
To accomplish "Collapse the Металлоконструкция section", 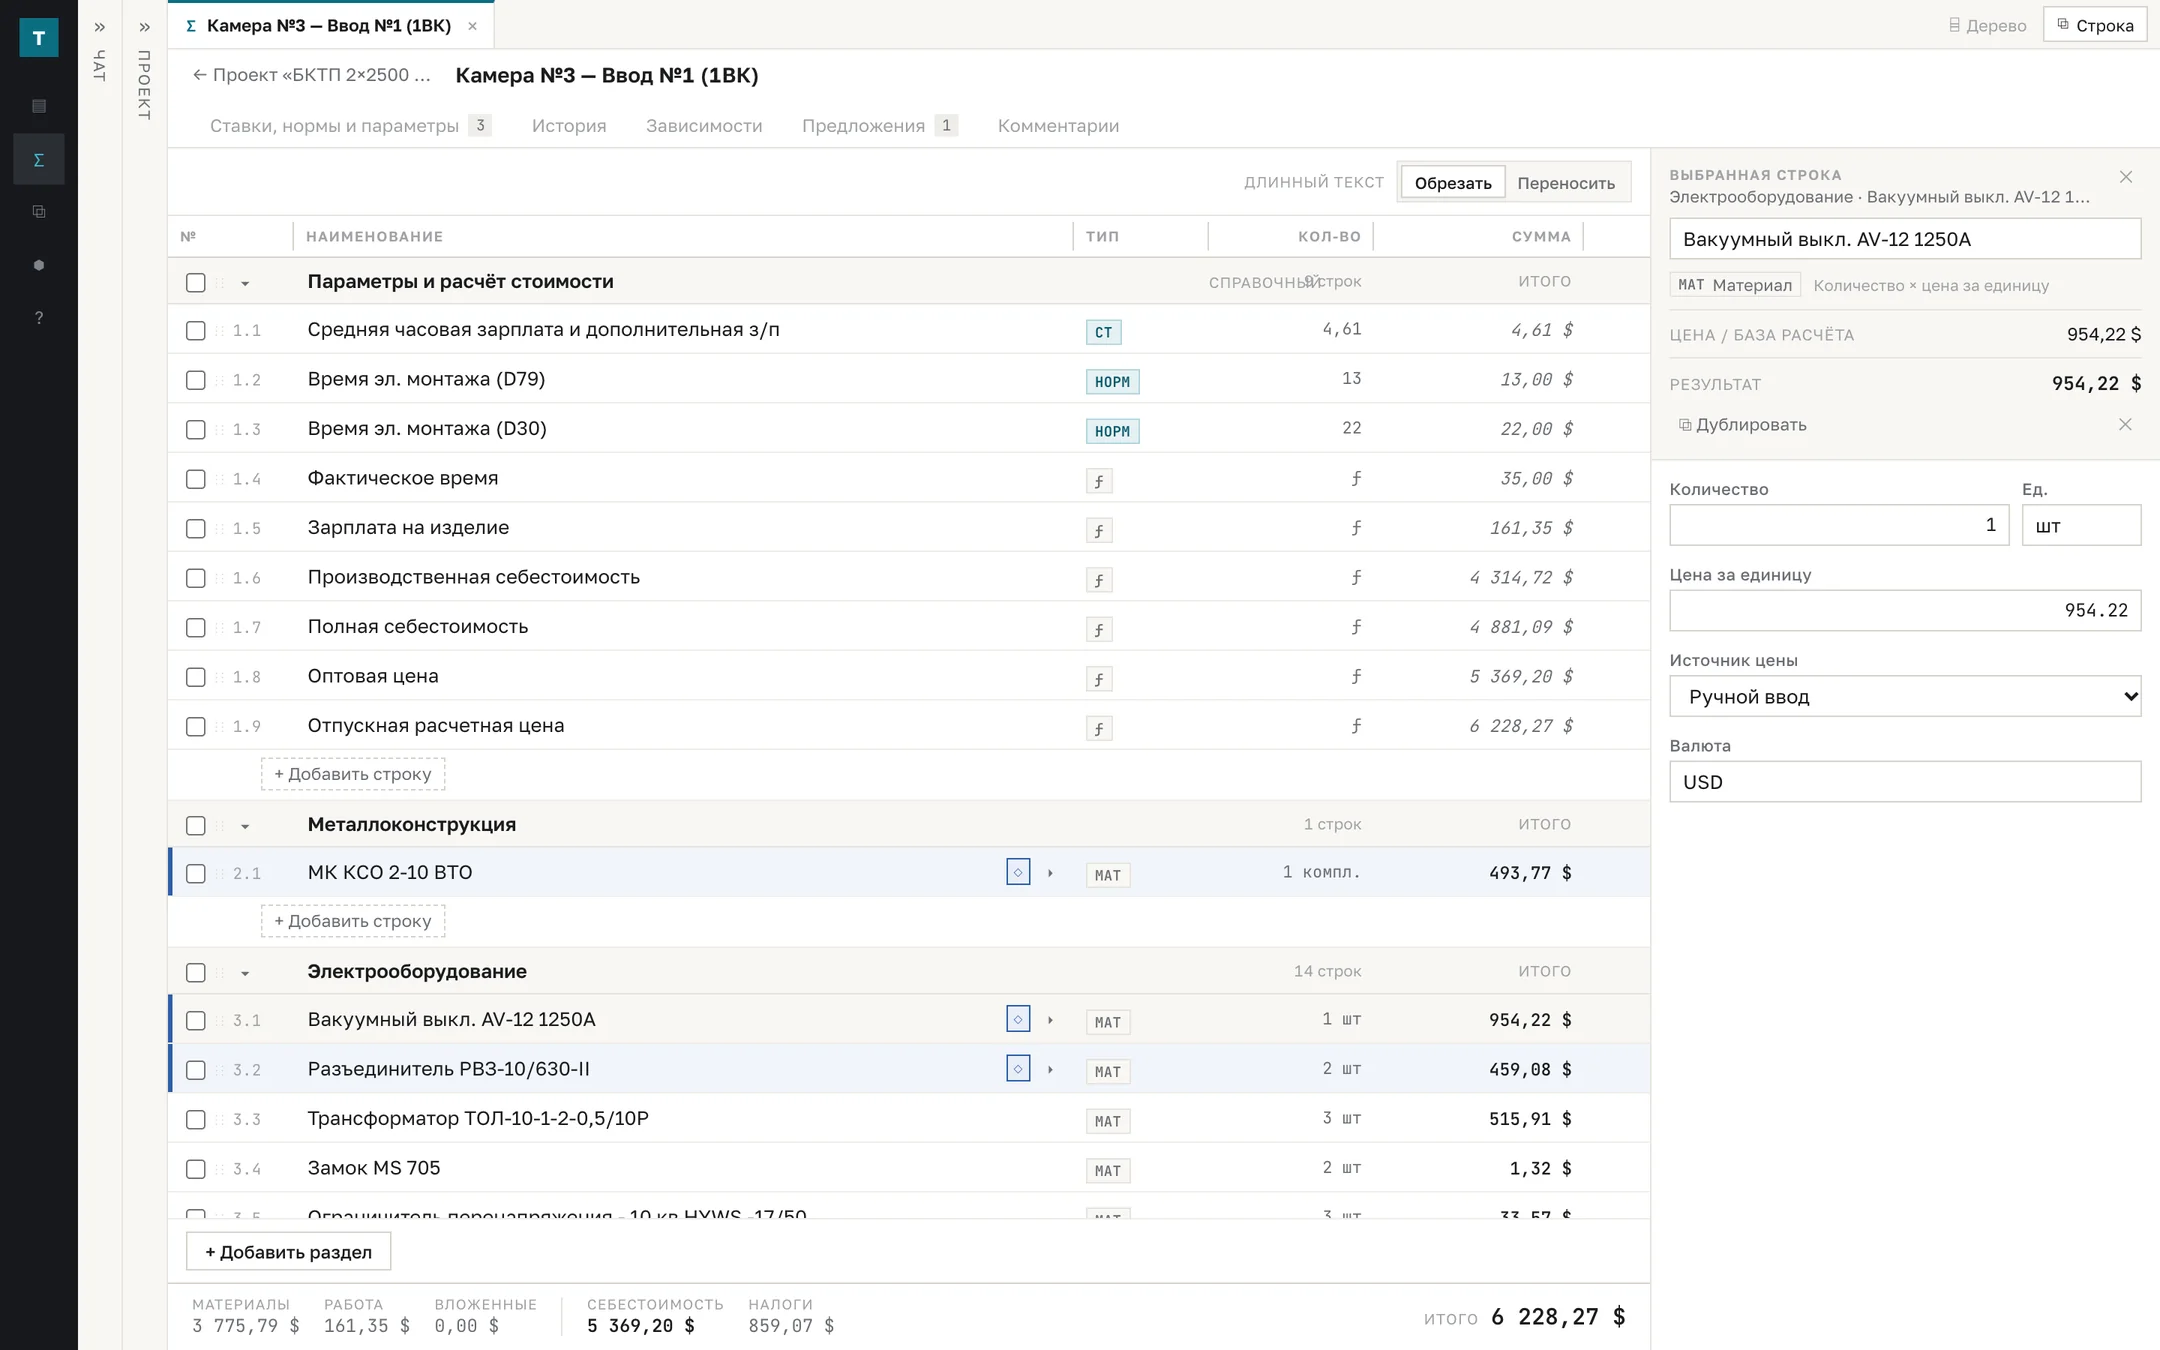I will point(245,827).
